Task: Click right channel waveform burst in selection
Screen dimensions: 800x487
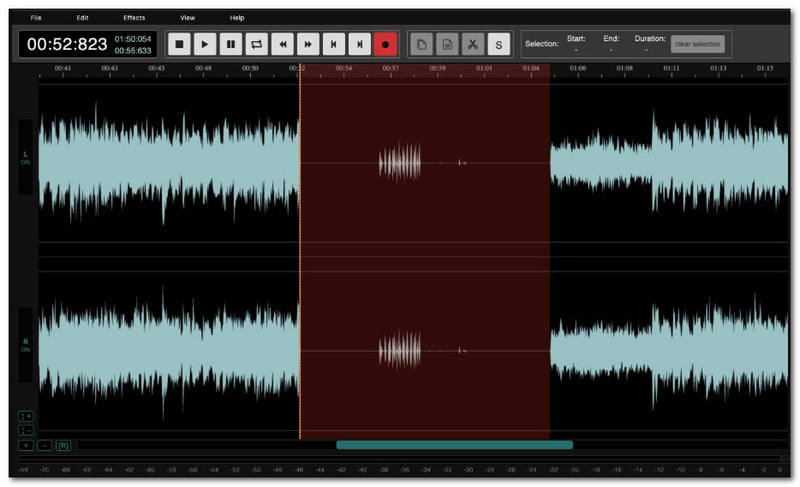Action: pyautogui.click(x=399, y=350)
